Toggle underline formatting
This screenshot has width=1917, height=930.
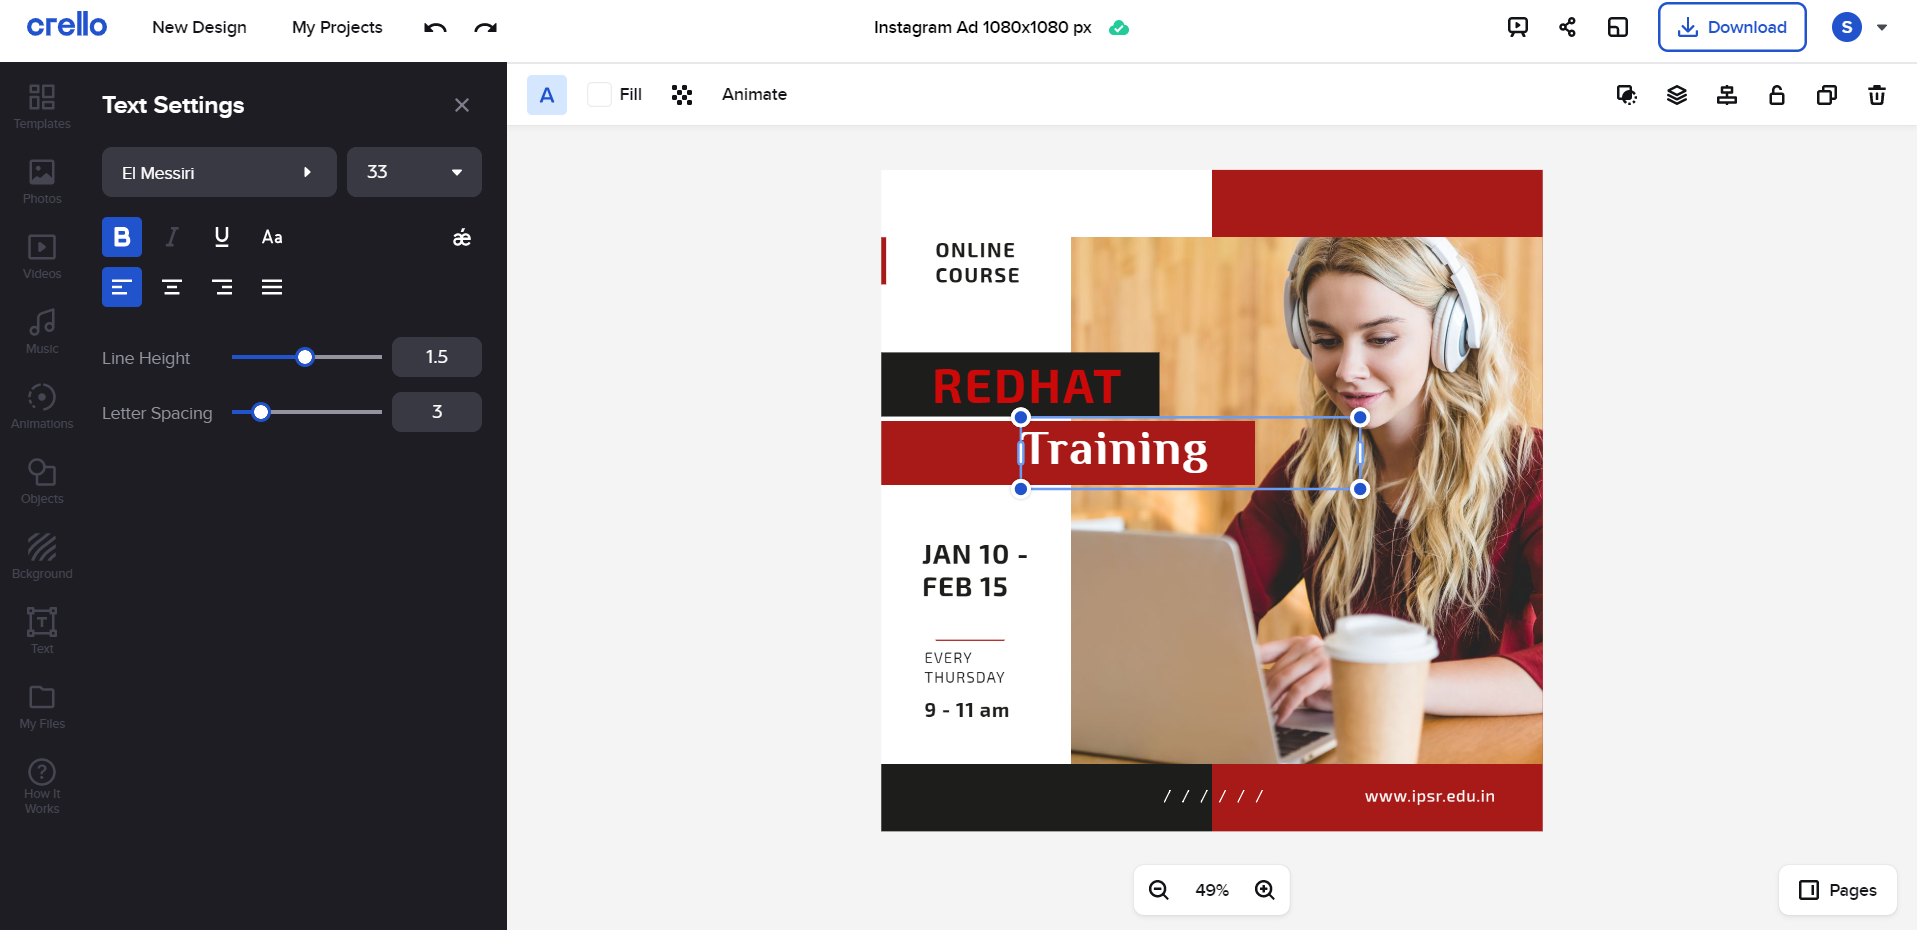tap(222, 237)
